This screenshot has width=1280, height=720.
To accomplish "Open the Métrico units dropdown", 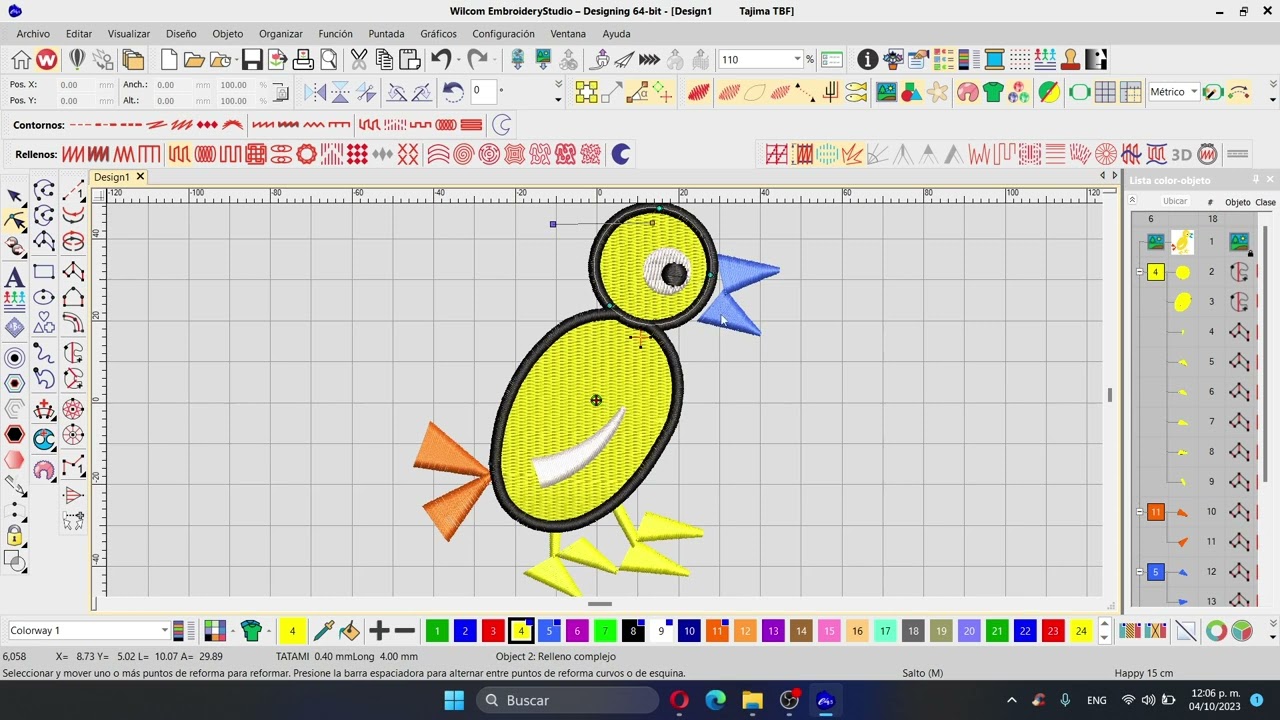I will pos(1193,92).
